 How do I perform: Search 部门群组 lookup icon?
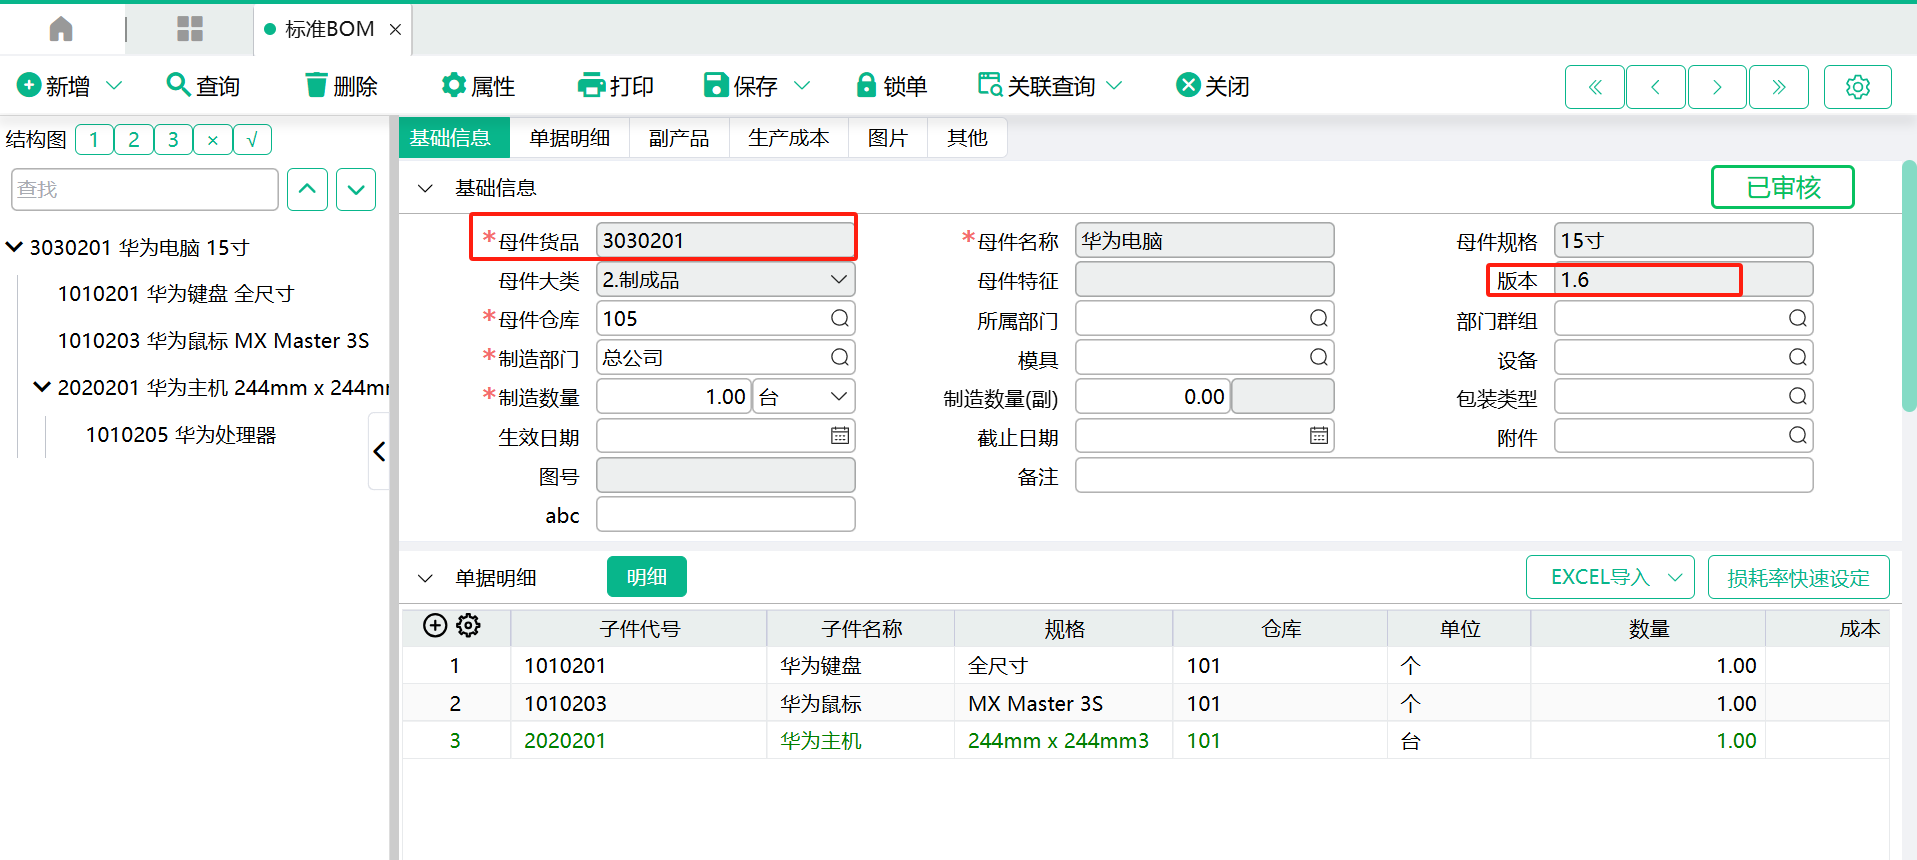[1798, 318]
